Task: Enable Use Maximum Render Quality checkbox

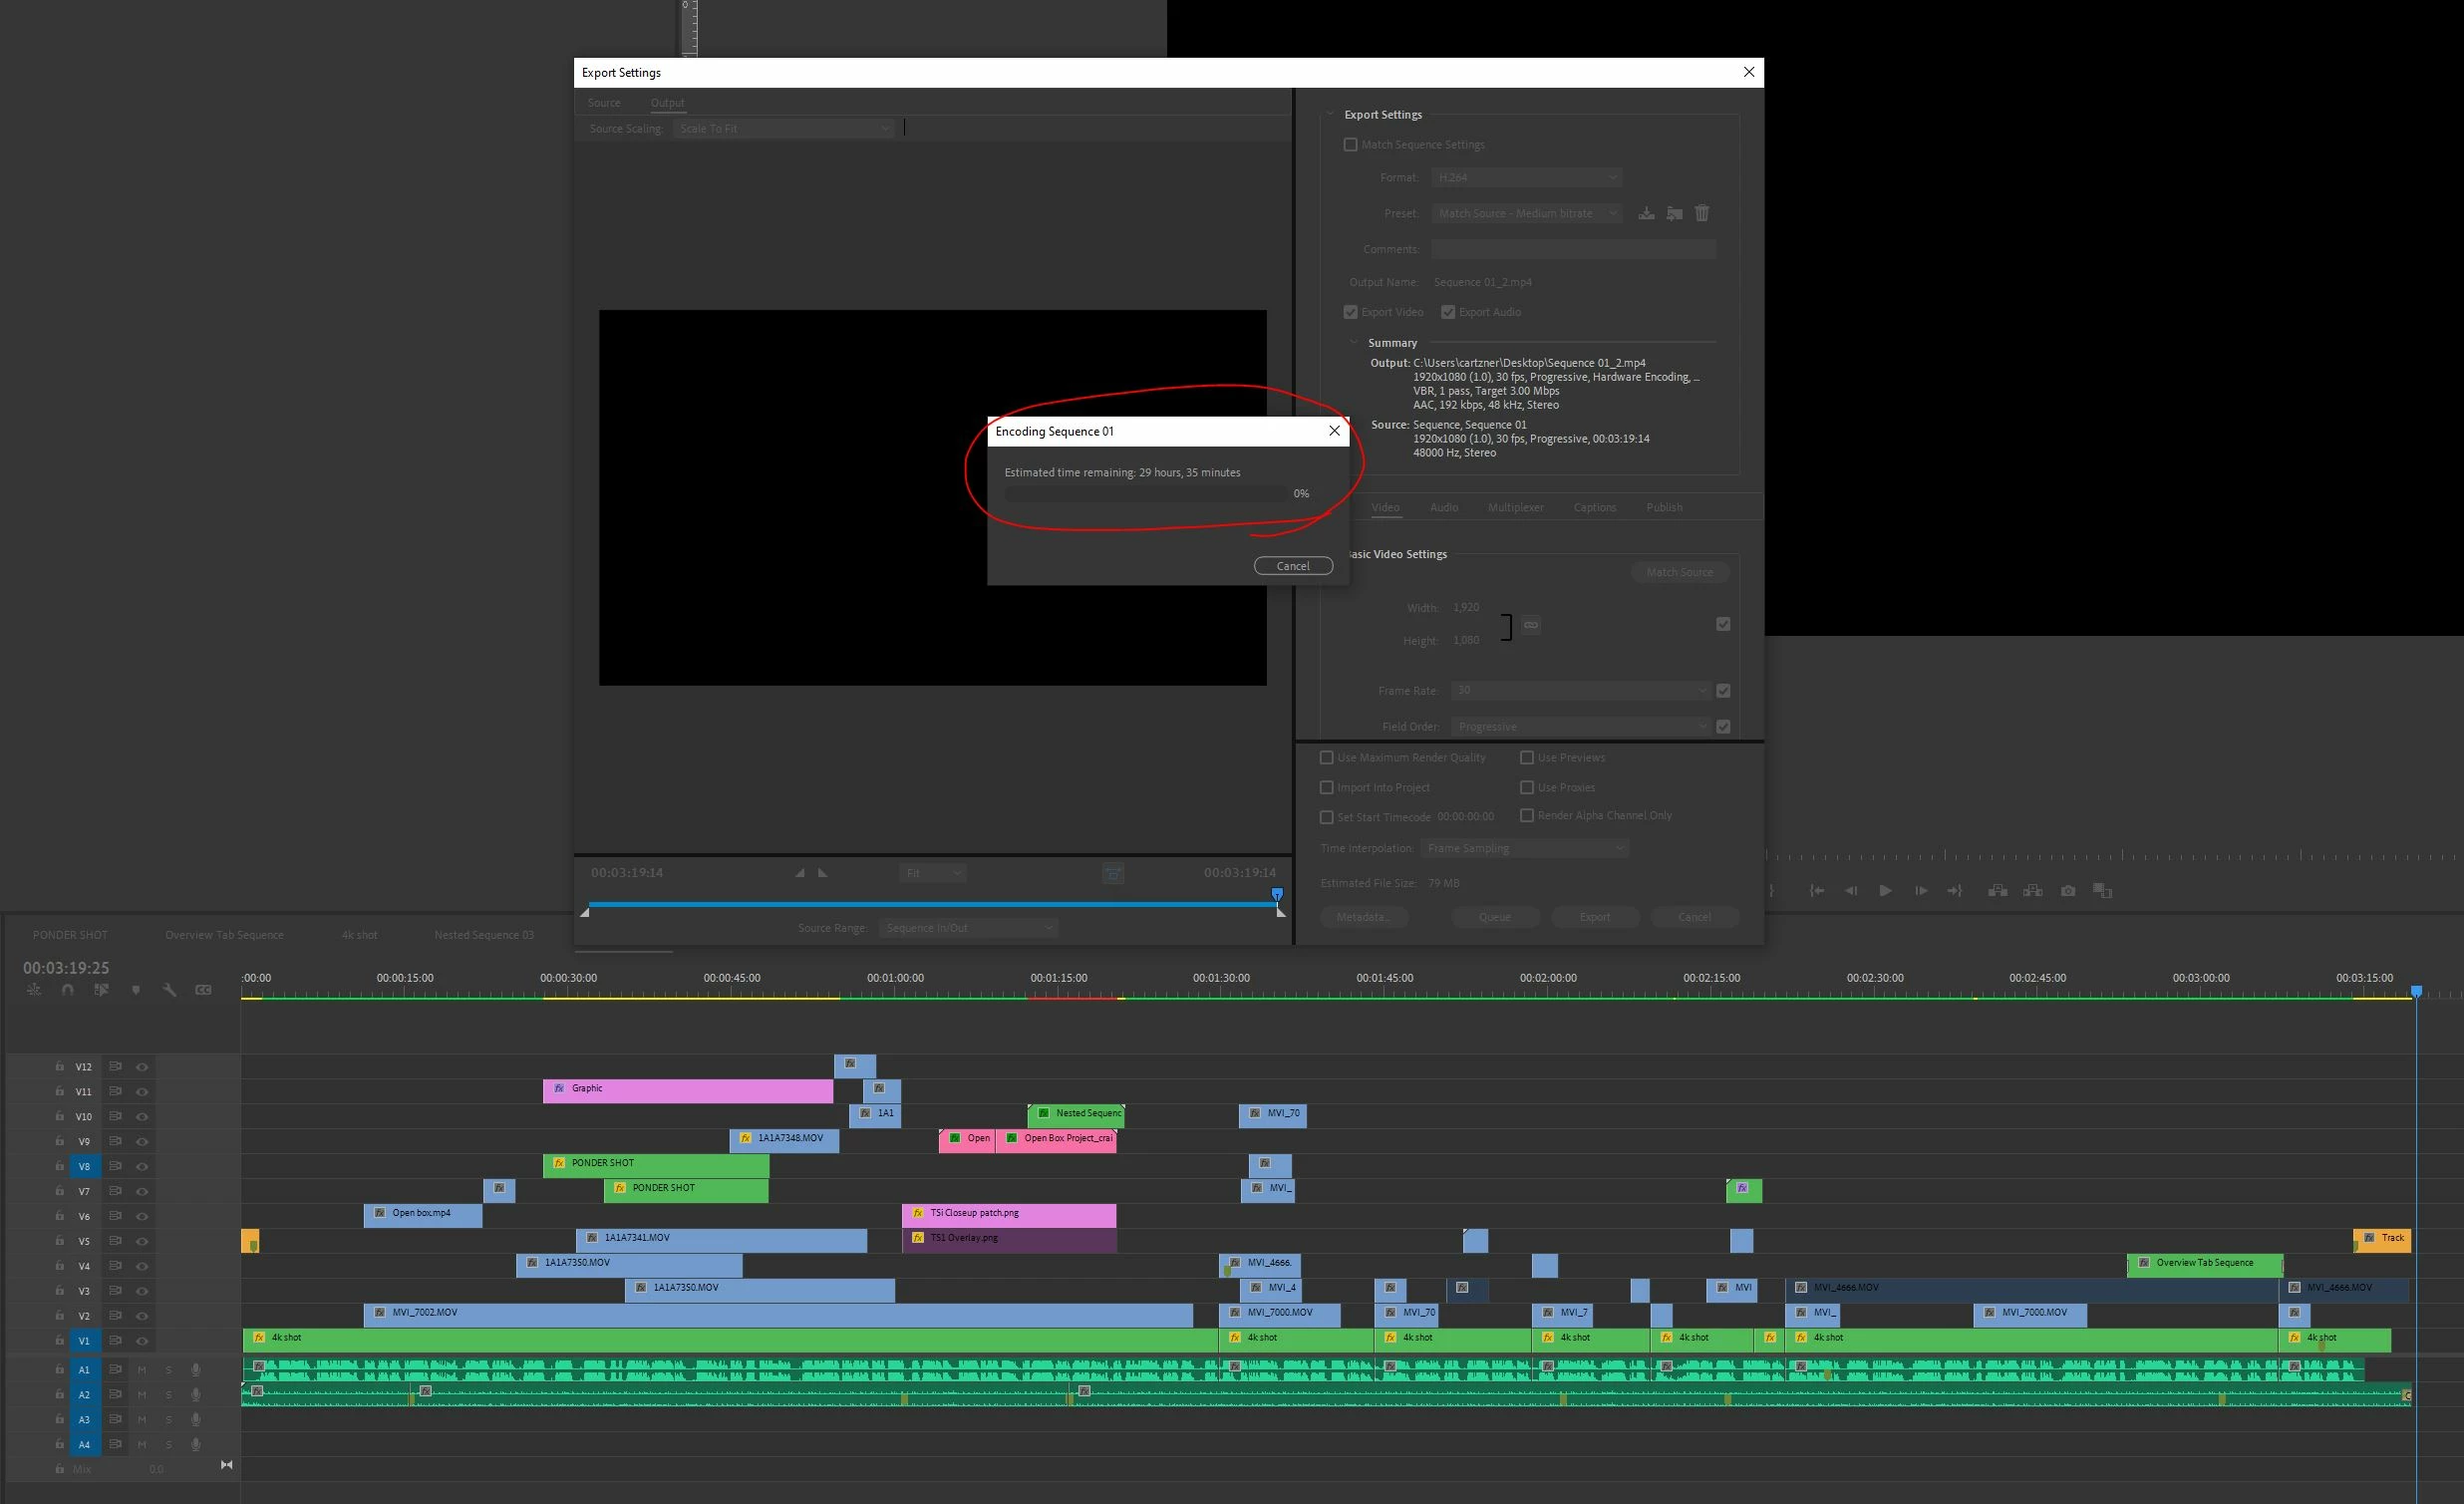Action: 1327,758
